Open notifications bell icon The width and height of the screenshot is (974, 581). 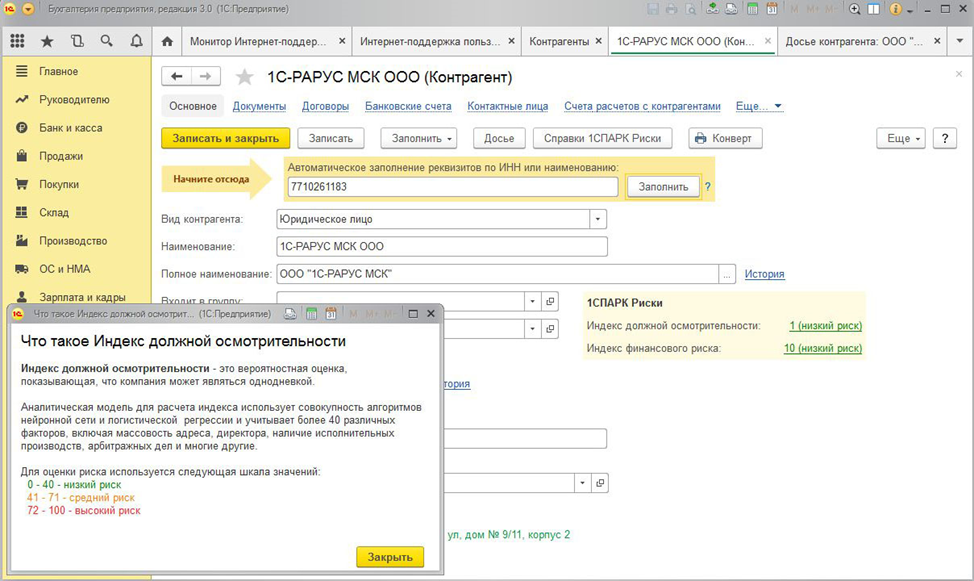click(137, 41)
